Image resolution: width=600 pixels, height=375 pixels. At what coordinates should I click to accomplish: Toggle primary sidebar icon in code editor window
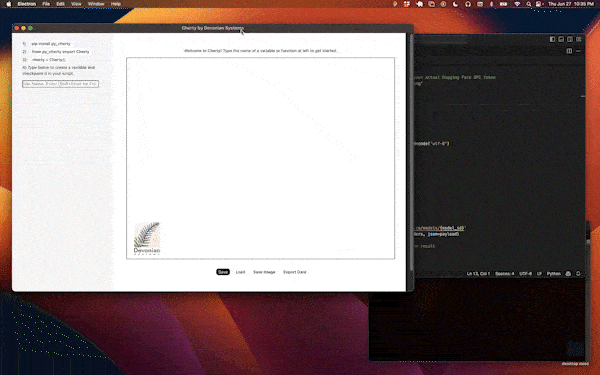coord(552,39)
